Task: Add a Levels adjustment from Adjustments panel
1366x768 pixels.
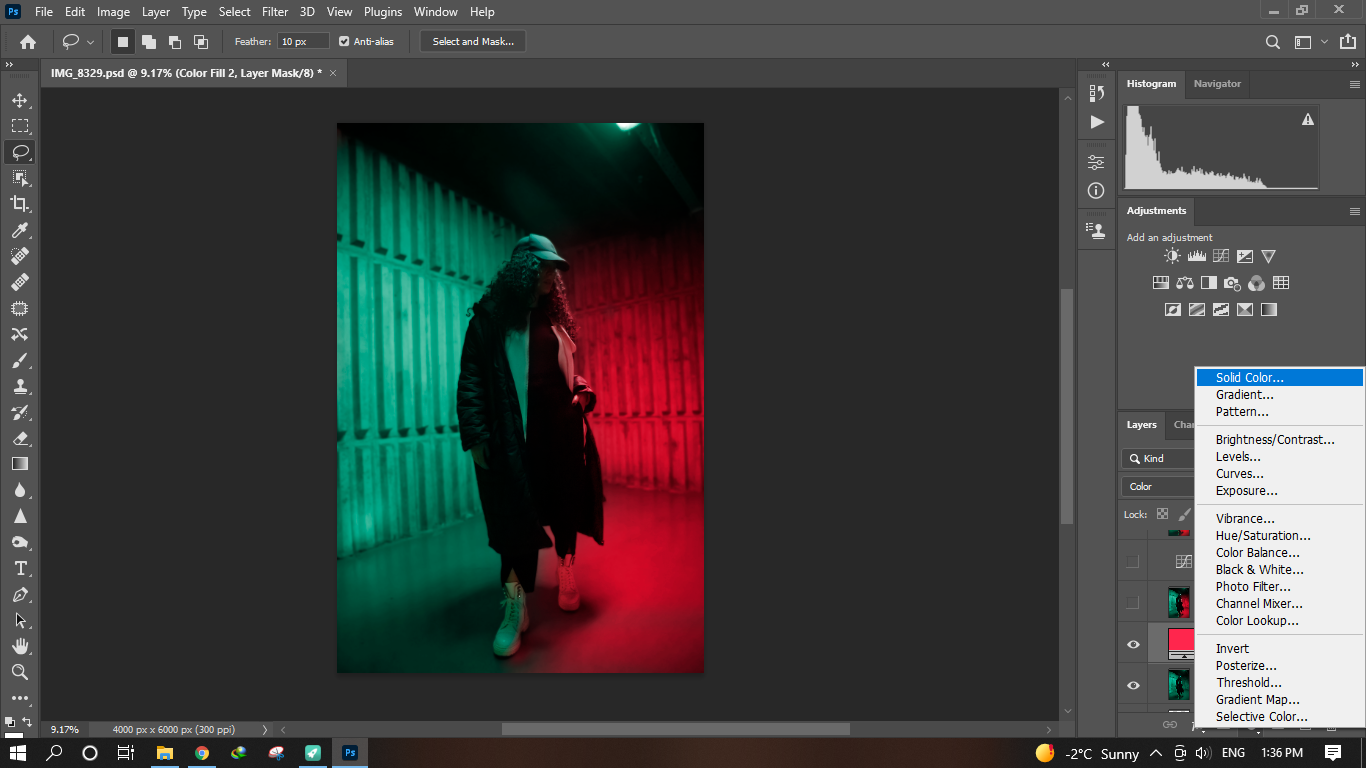Action: click(1196, 256)
